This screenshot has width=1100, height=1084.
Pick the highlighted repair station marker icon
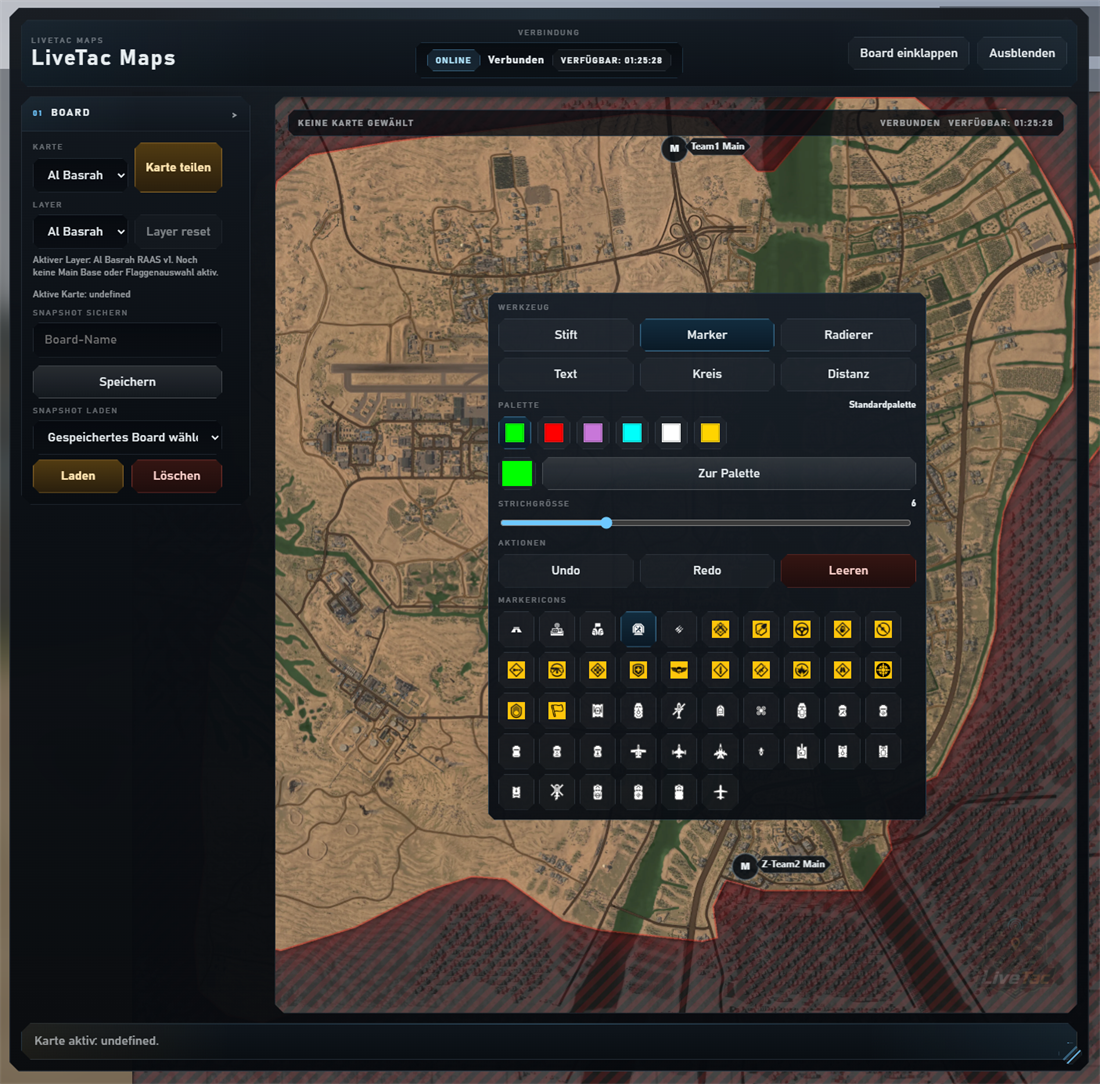pyautogui.click(x=638, y=629)
